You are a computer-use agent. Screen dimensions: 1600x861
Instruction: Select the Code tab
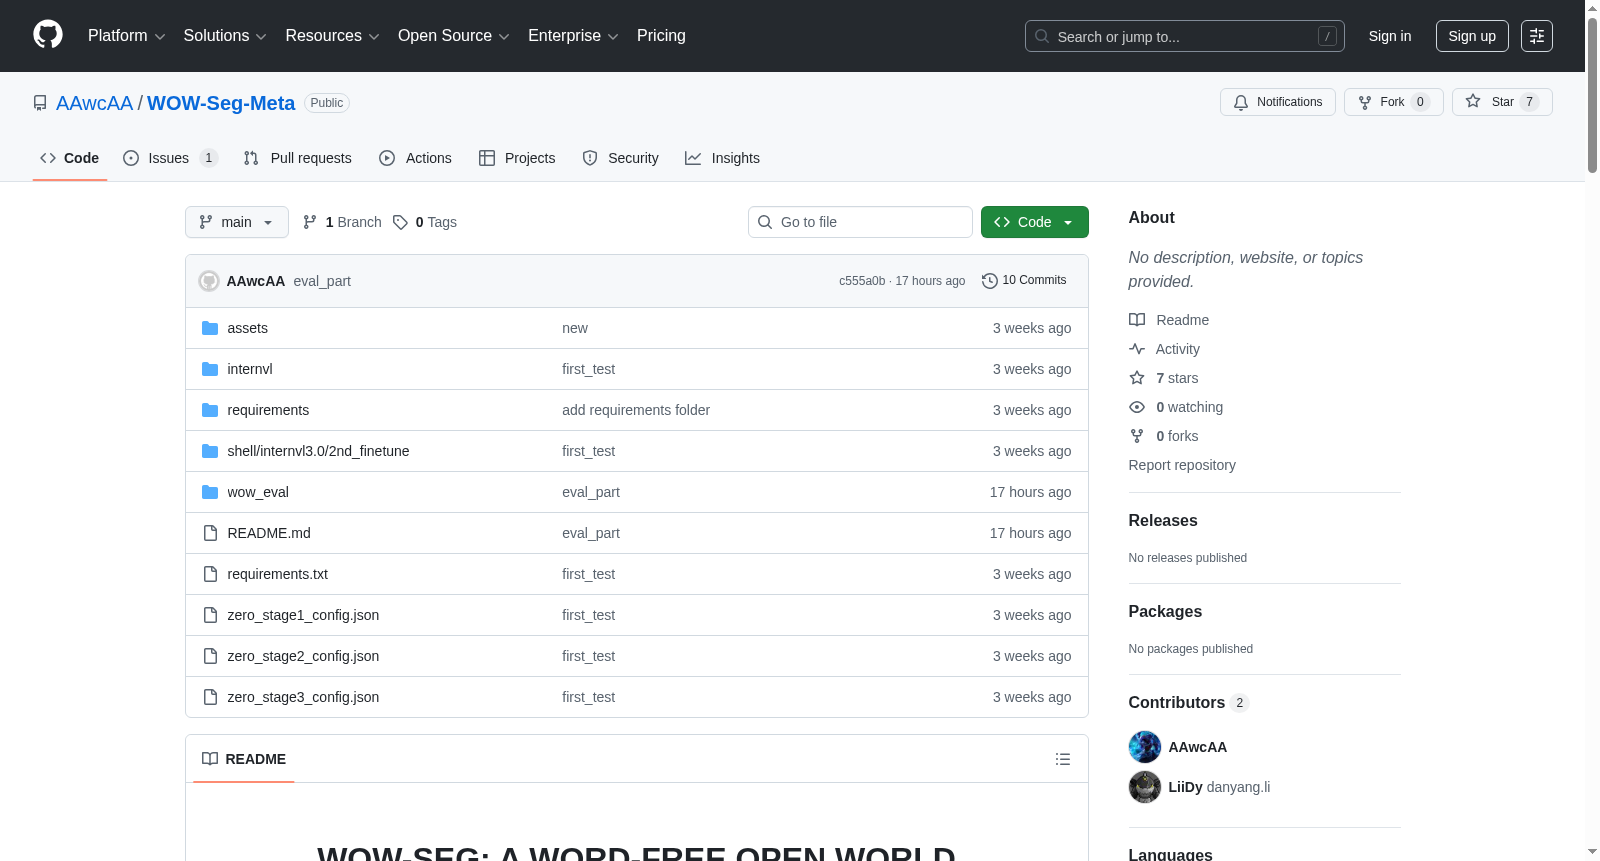point(70,158)
